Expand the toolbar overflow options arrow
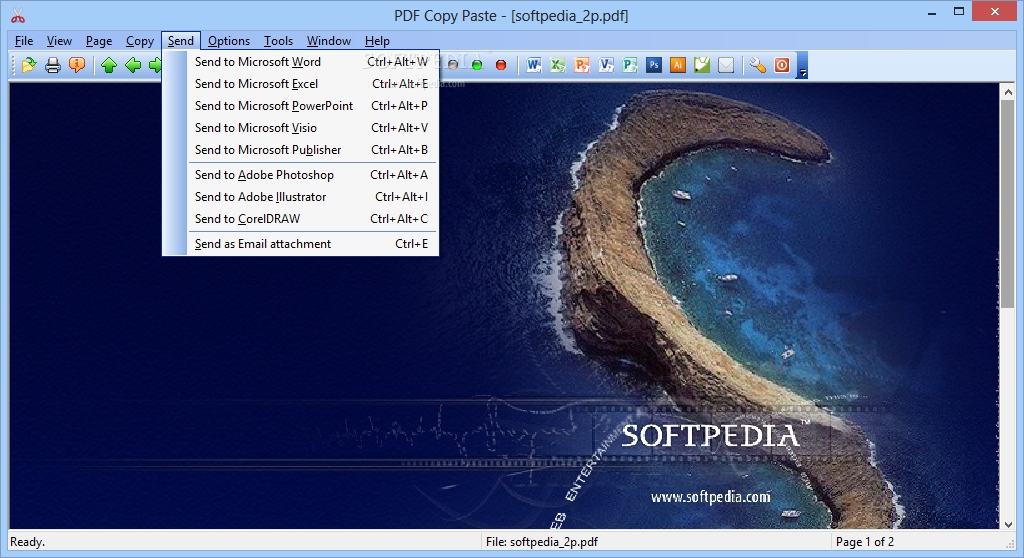 pyautogui.click(x=803, y=65)
